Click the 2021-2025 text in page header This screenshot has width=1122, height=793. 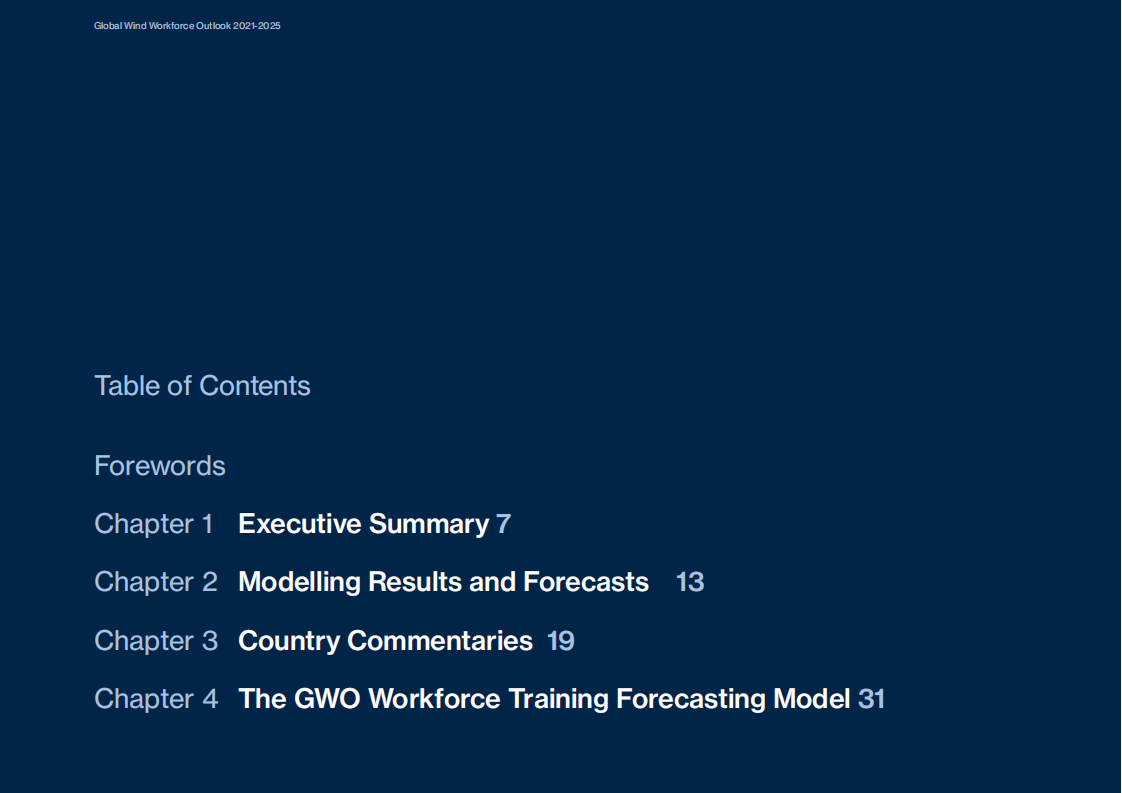coord(257,26)
